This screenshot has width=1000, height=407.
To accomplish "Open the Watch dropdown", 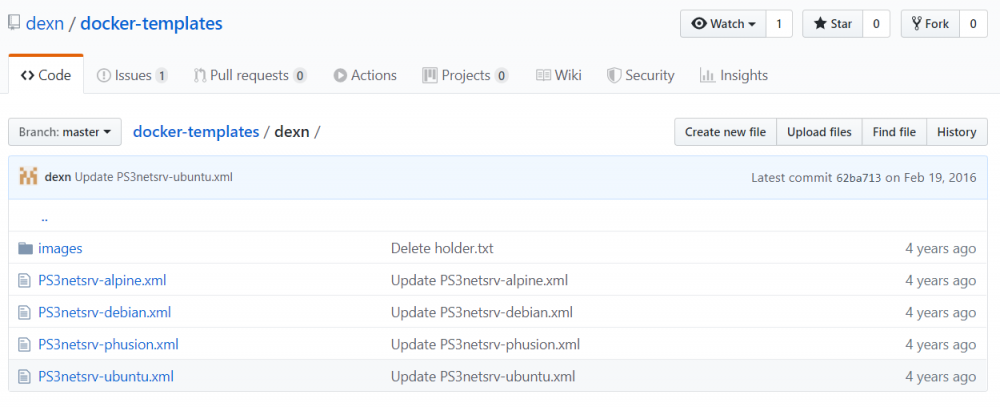I will (723, 24).
